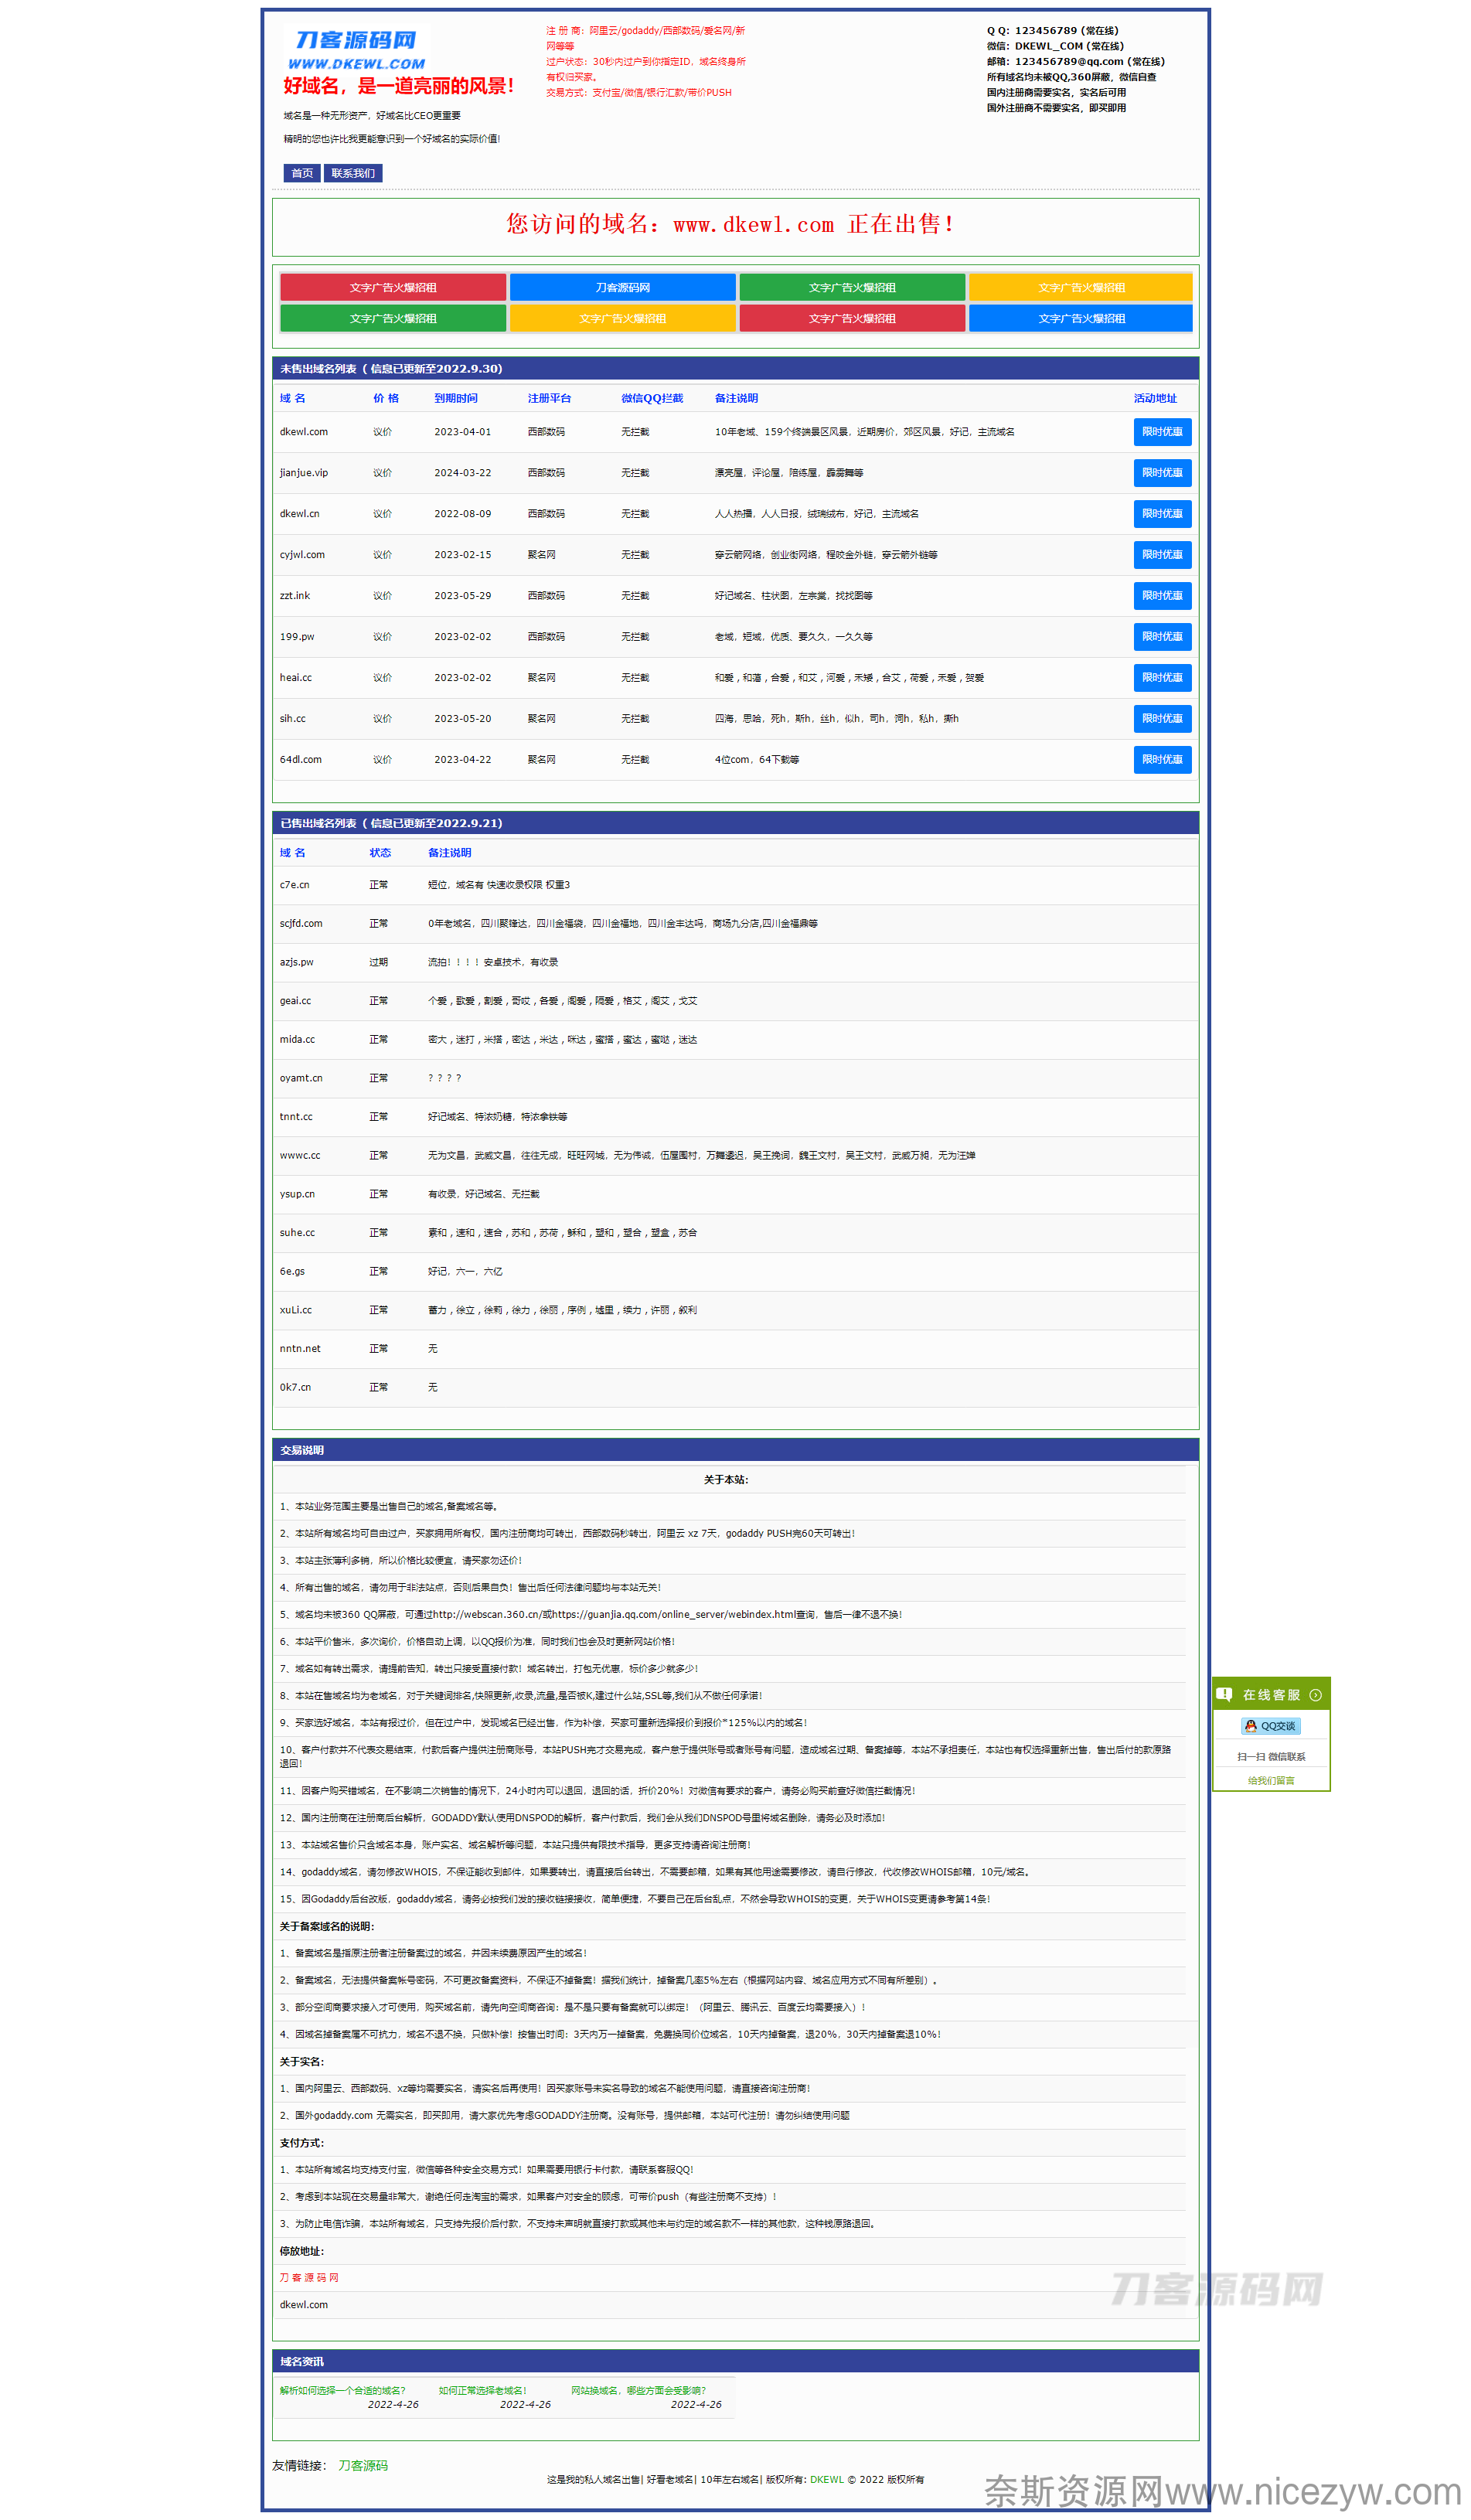
Task: Click the 0k7.cn sold domain
Action: coord(295,1388)
